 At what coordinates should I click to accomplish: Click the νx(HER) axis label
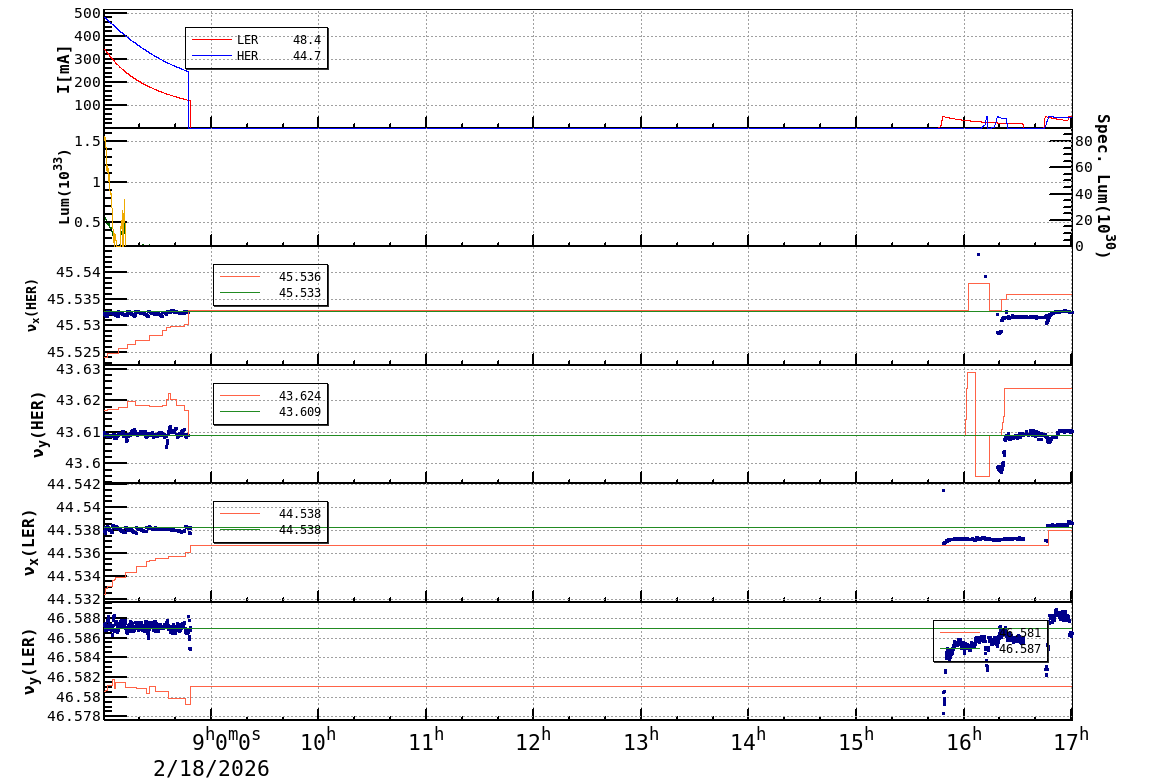32,307
